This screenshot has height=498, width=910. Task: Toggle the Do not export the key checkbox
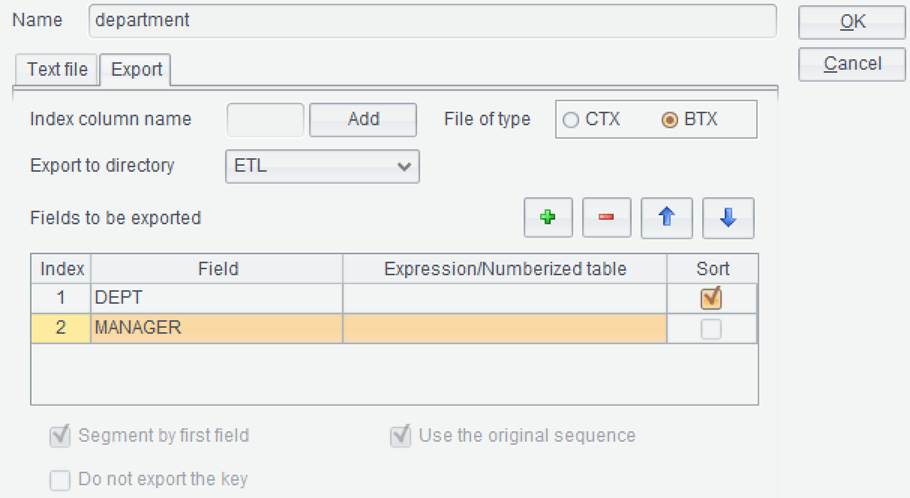coord(60,480)
